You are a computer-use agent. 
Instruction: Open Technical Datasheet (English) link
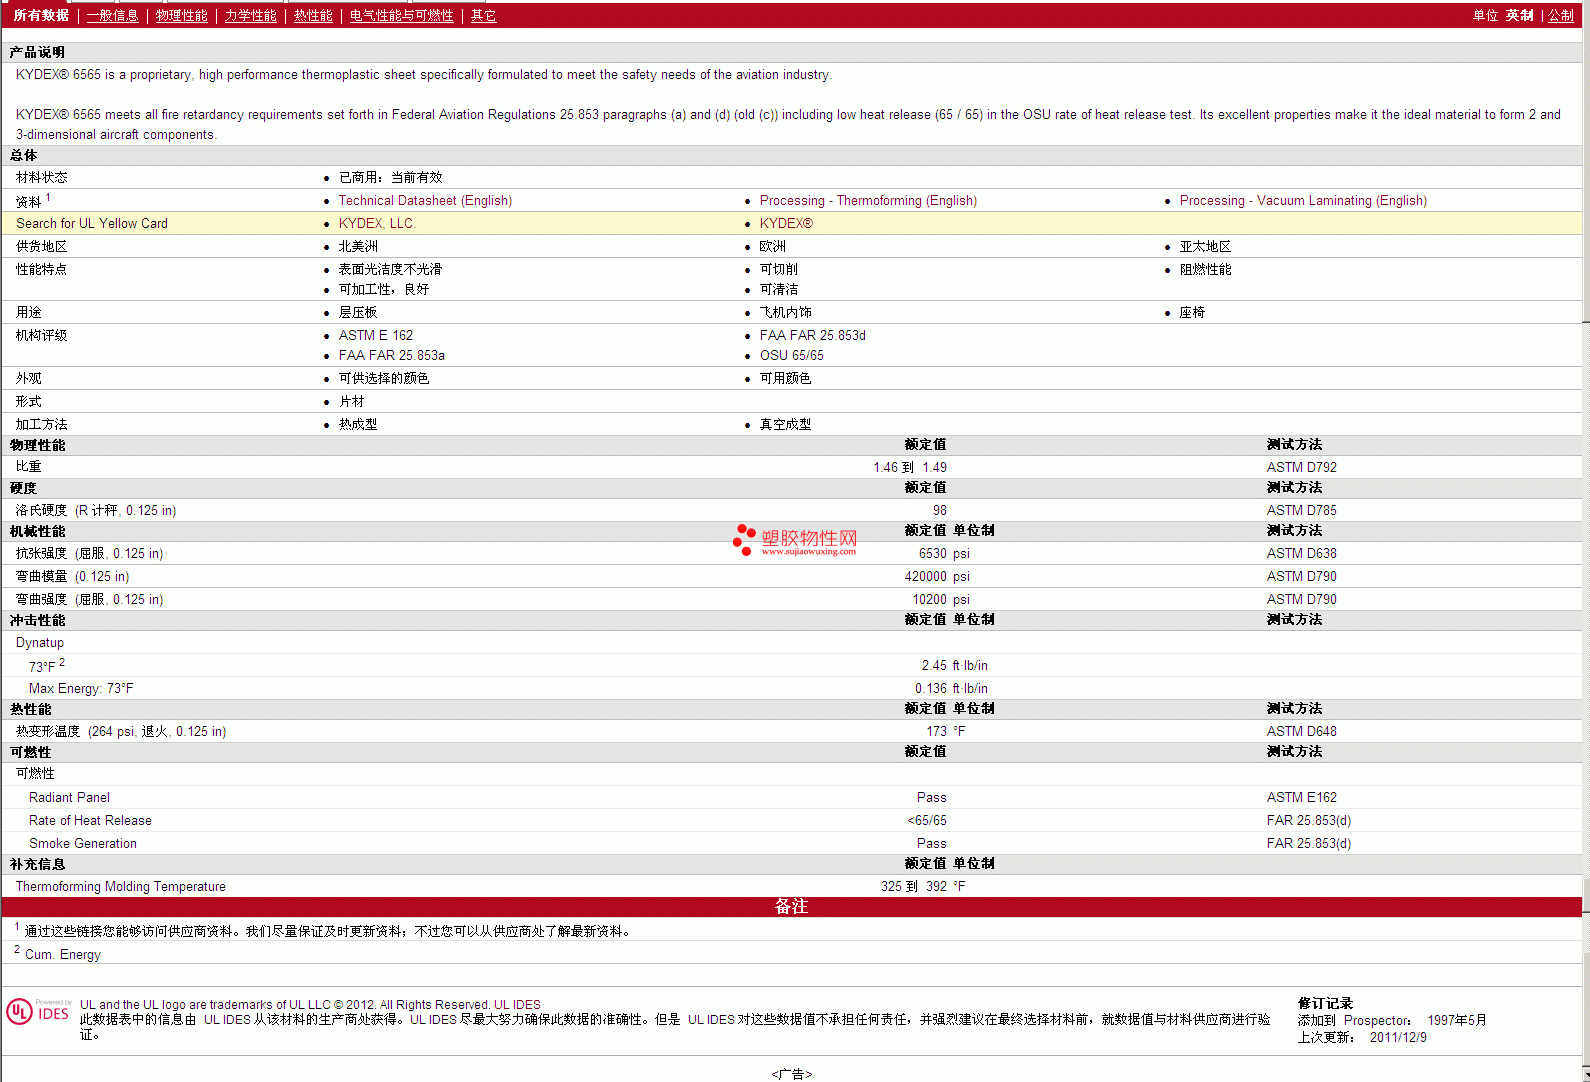click(x=425, y=201)
